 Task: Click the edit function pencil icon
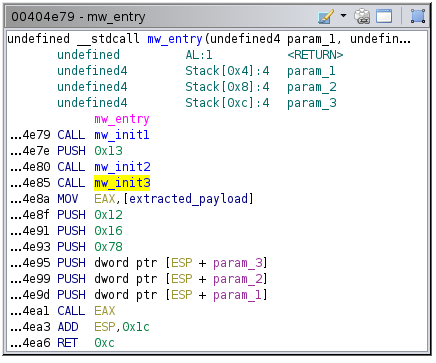click(326, 16)
